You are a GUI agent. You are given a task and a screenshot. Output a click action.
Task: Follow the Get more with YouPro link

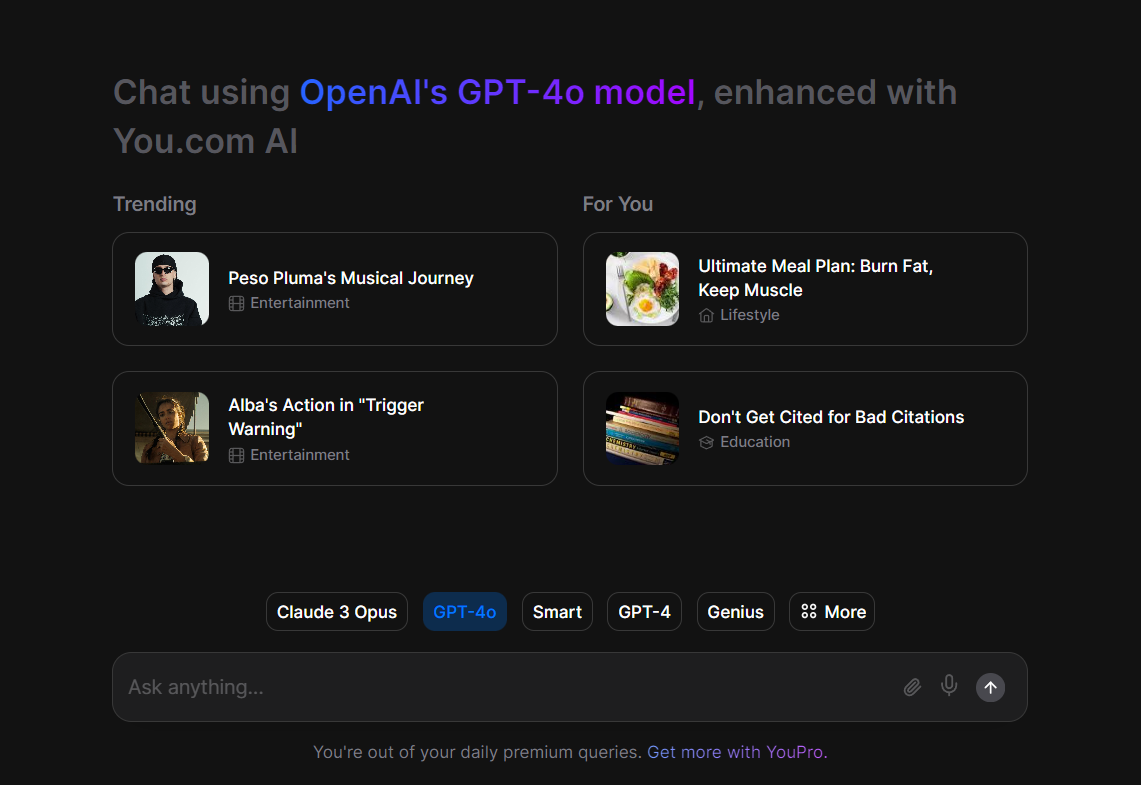[737, 752]
